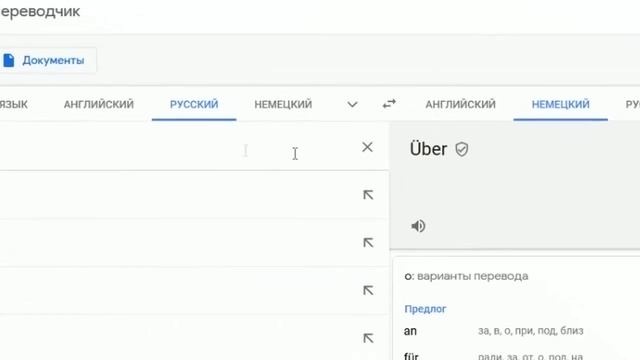
Task: Insert fourth suggestion using its arrow icon
Action: point(368,338)
